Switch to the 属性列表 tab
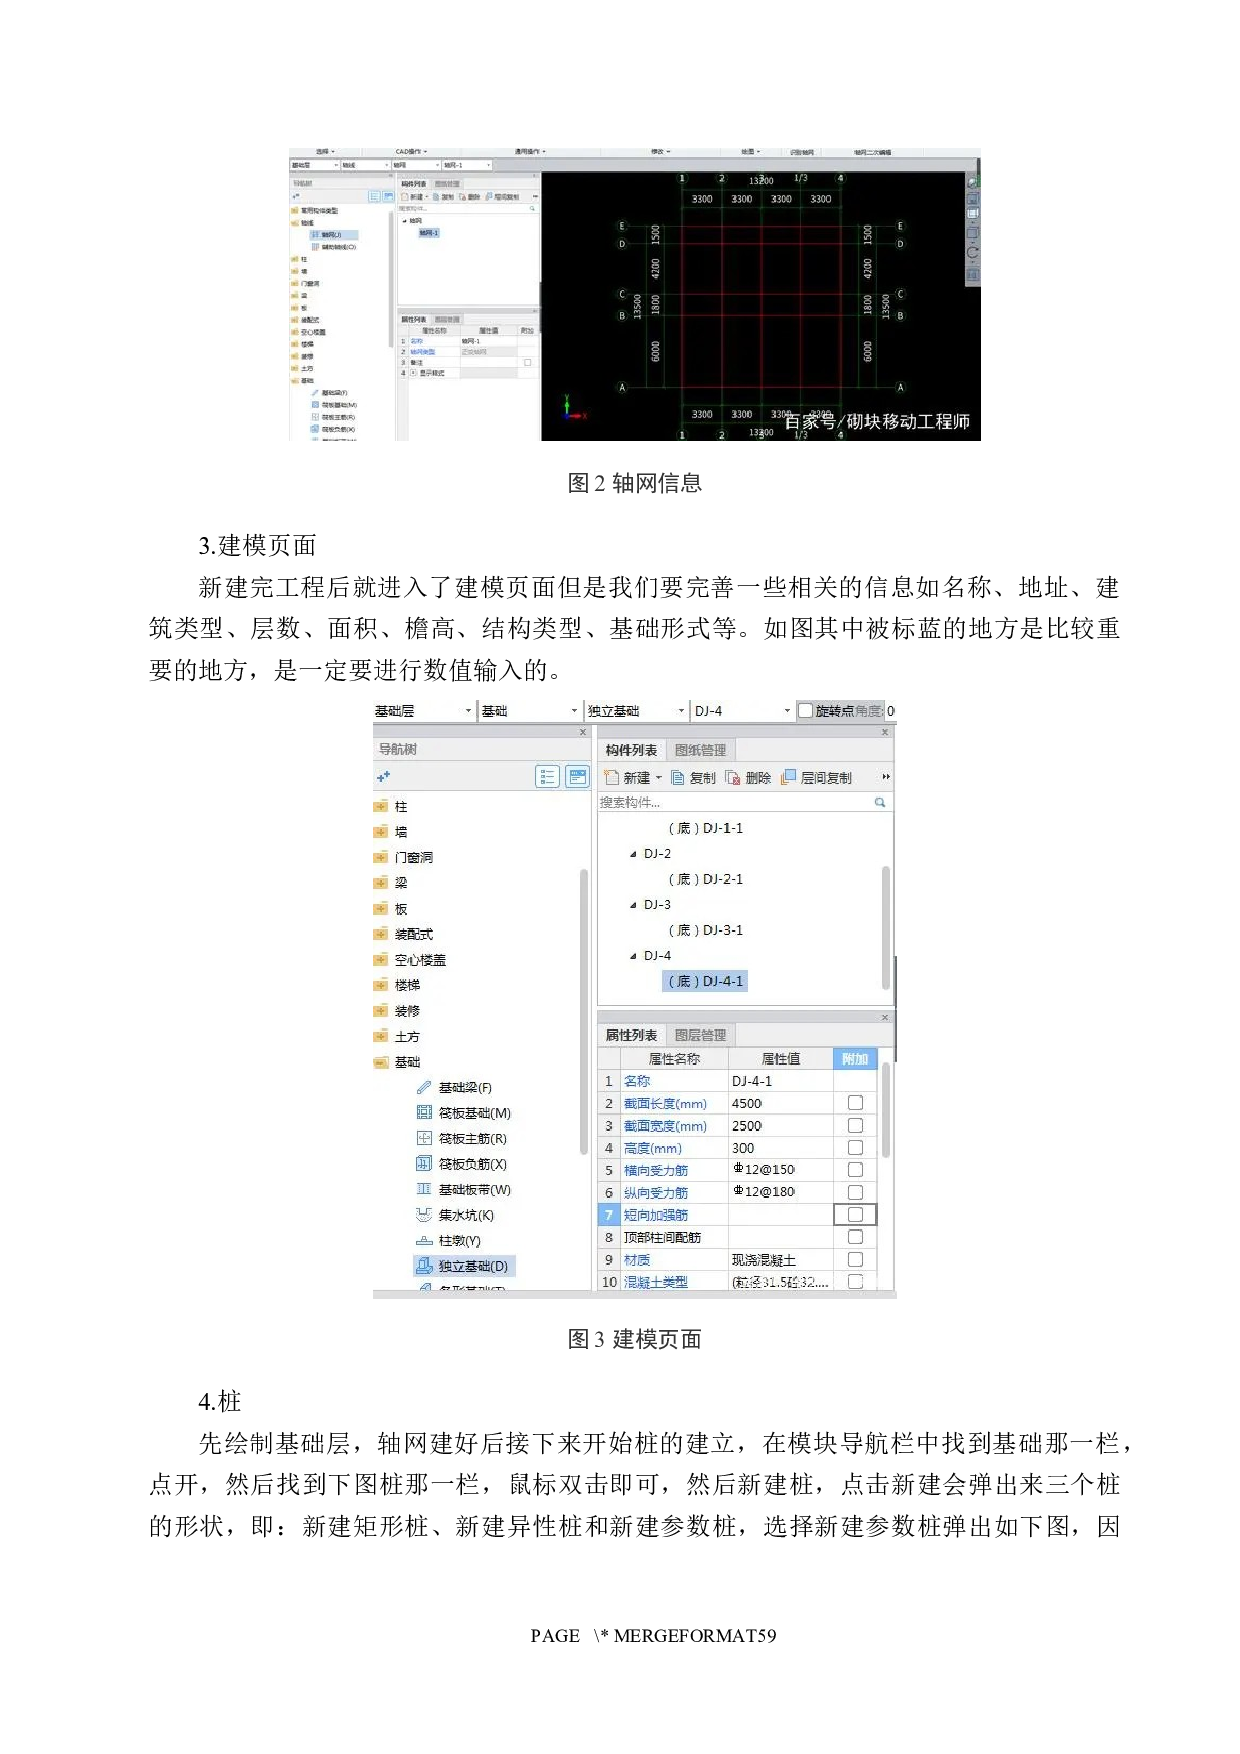 click(x=631, y=1035)
